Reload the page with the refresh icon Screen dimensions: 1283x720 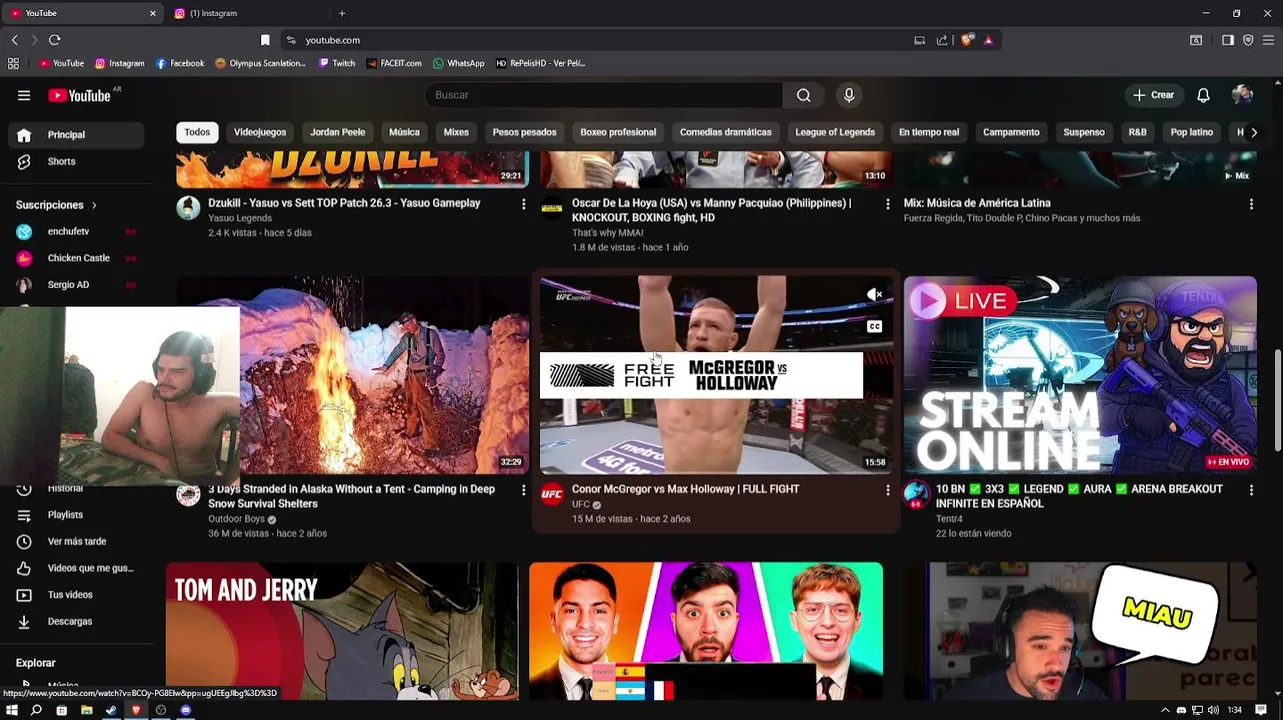(54, 40)
